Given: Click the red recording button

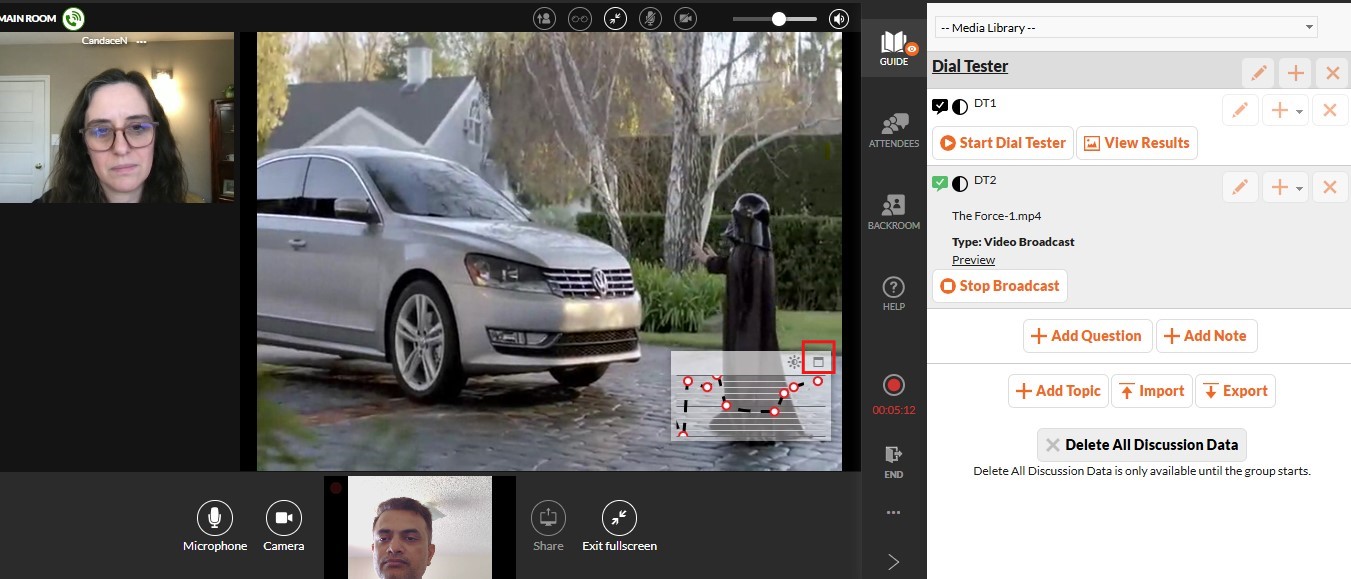Looking at the screenshot, I should 894,385.
